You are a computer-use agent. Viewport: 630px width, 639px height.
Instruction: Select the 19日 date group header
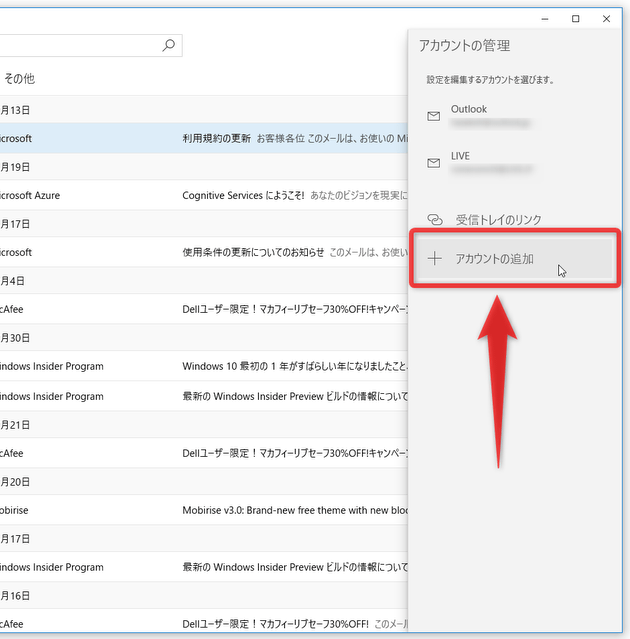(204, 167)
